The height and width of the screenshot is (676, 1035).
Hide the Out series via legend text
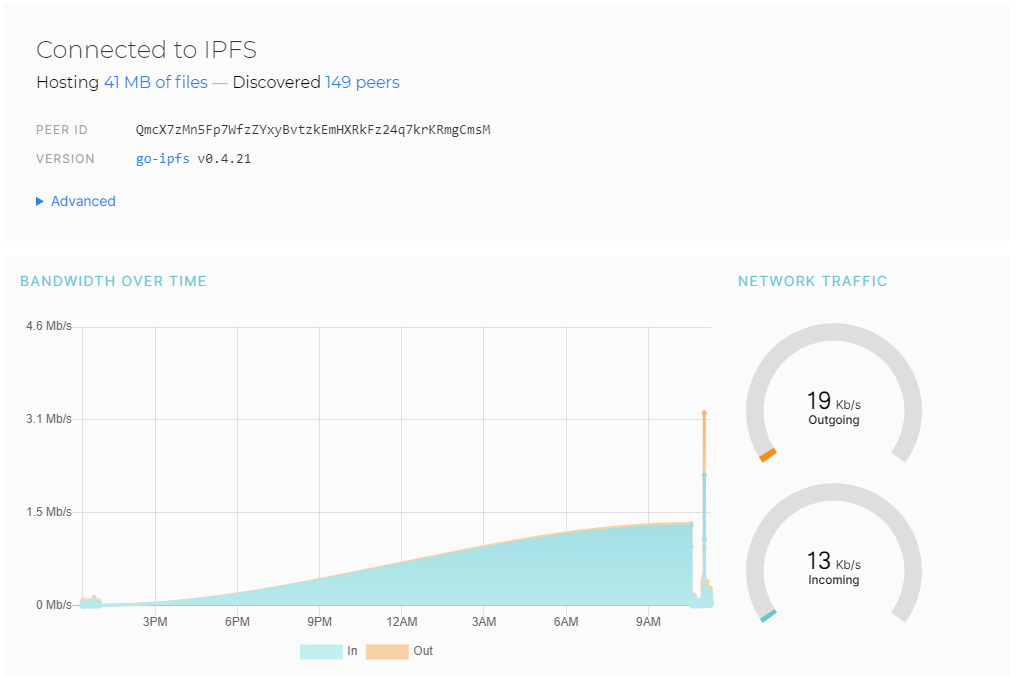click(x=423, y=651)
